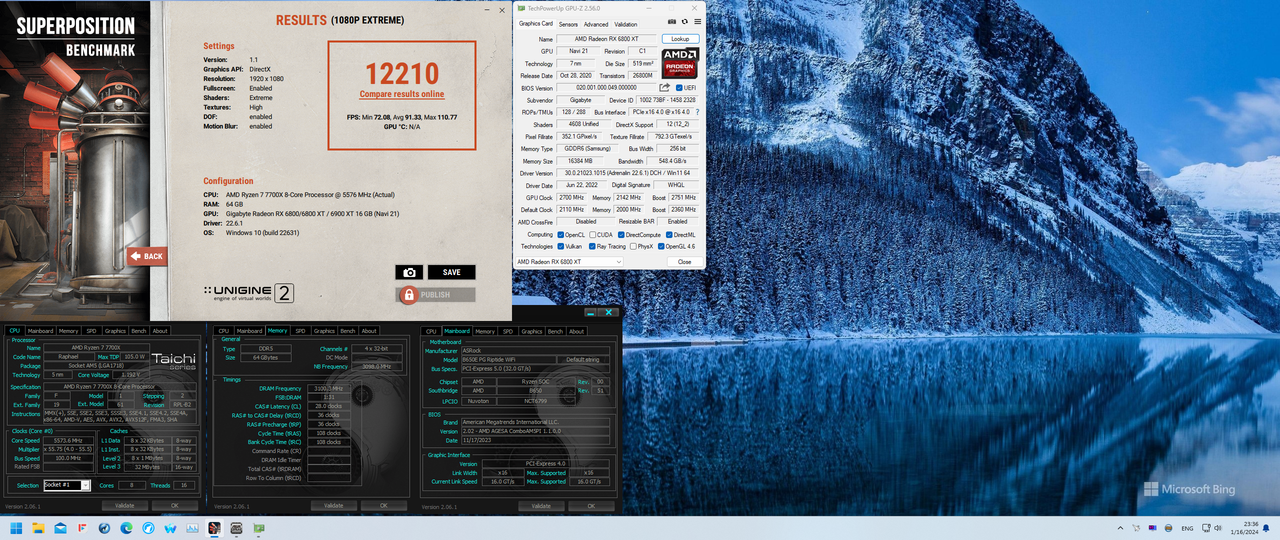This screenshot has height=540, width=1280.
Task: Toggle the Vulkan checkbox
Action: [x=561, y=246]
